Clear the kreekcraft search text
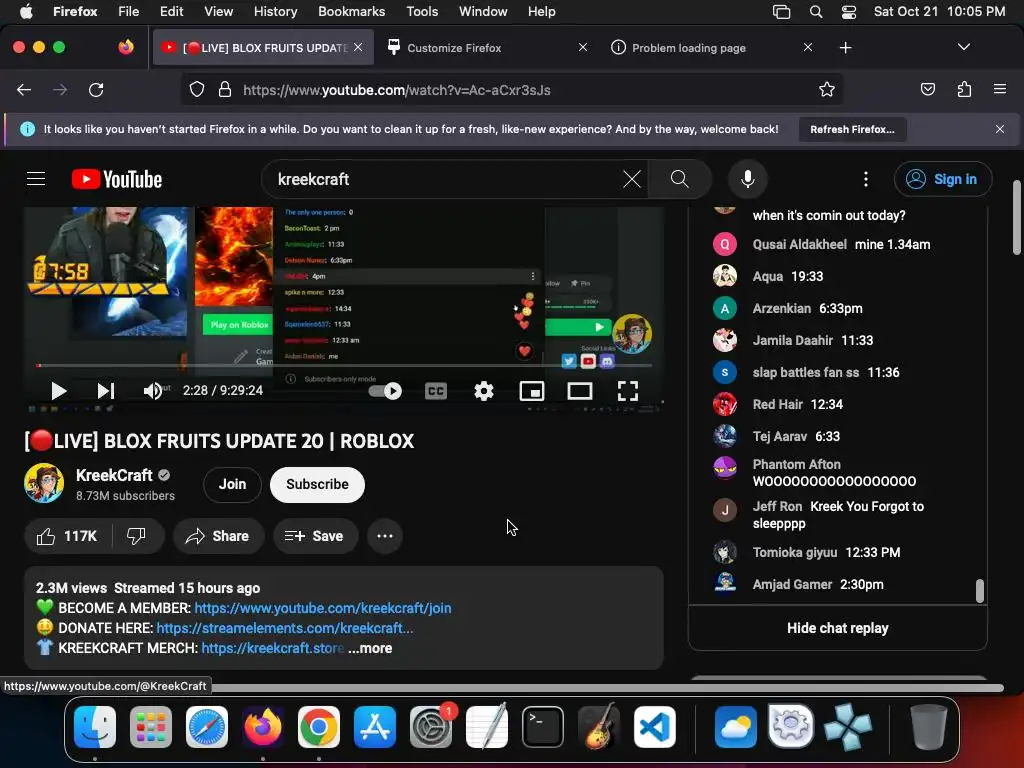The width and height of the screenshot is (1024, 768). click(632, 179)
